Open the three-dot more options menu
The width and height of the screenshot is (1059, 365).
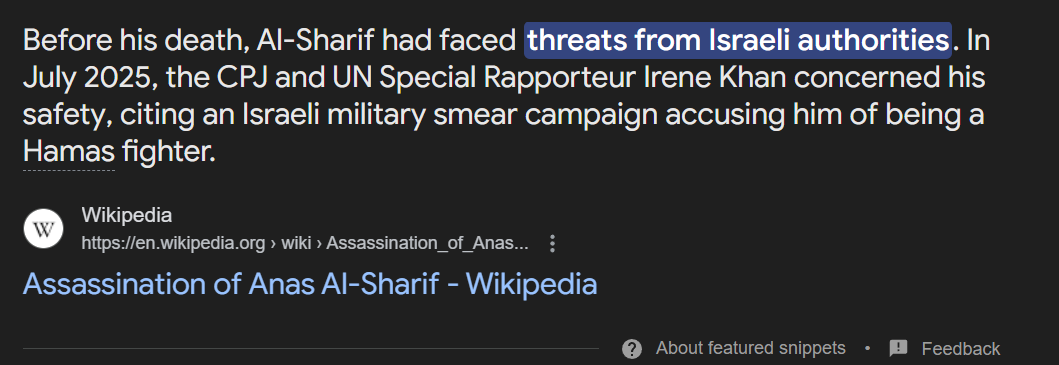coord(552,243)
